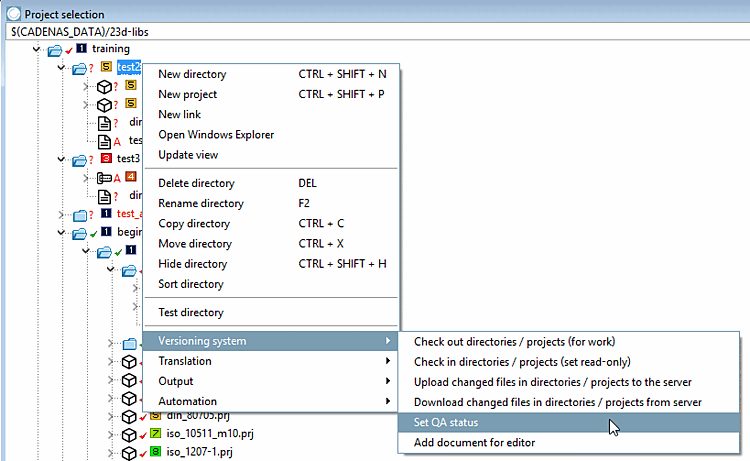Select 'Update view' menu entry
Image resolution: width=750 pixels, height=461 pixels.
(271, 154)
